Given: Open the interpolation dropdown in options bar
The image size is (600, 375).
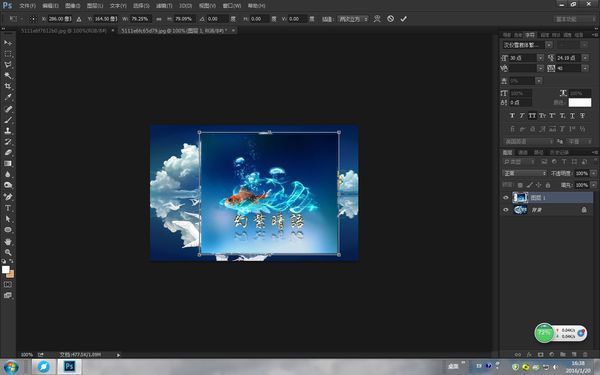Looking at the screenshot, I should 353,19.
